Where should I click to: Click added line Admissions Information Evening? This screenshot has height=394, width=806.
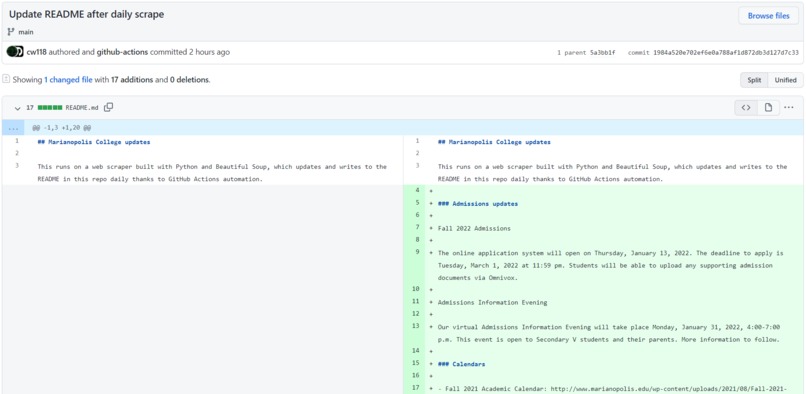point(492,302)
